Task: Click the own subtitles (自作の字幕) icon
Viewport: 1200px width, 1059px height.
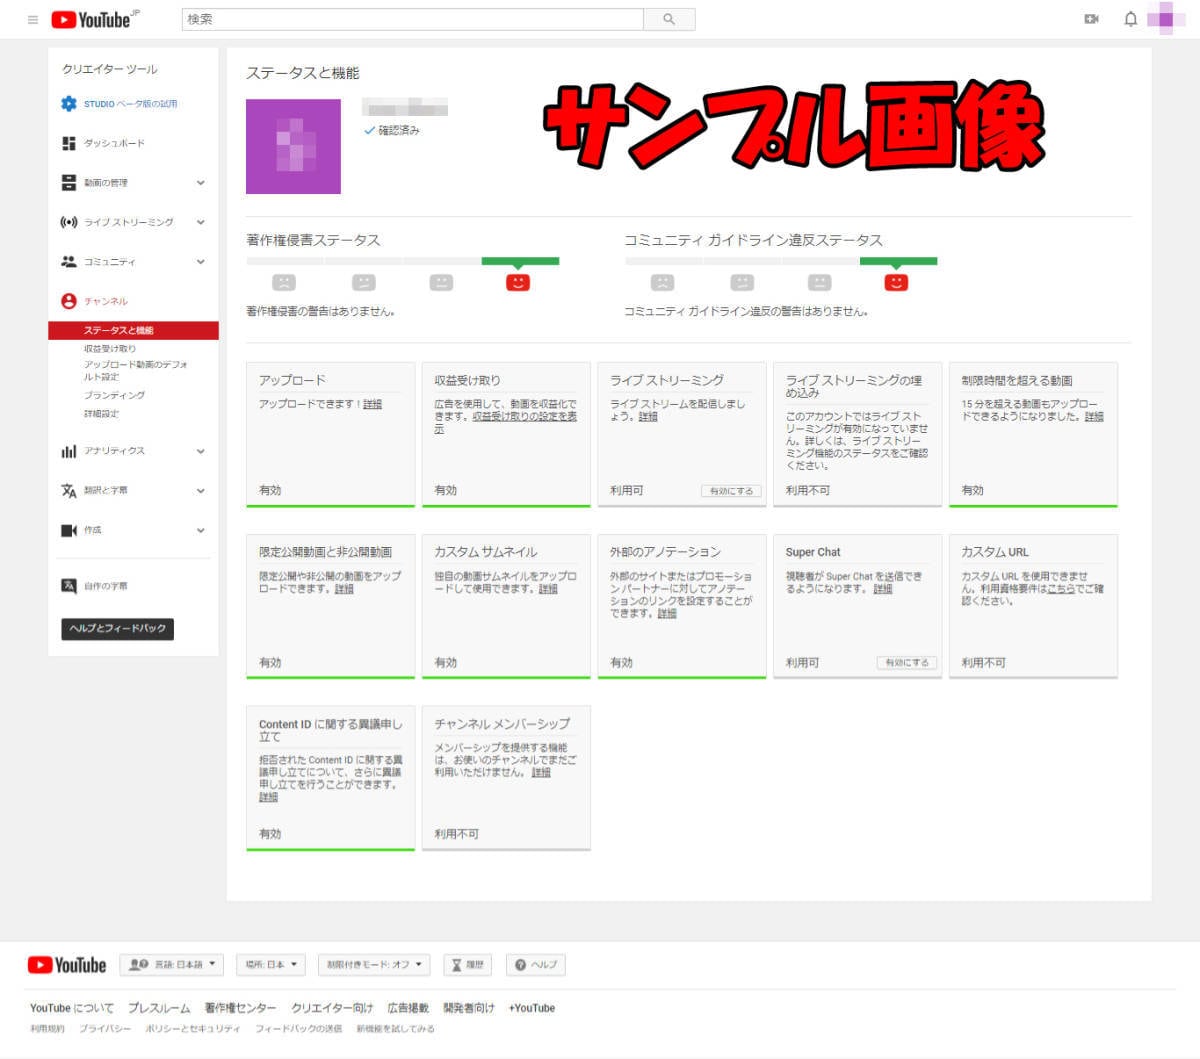Action: (68, 586)
